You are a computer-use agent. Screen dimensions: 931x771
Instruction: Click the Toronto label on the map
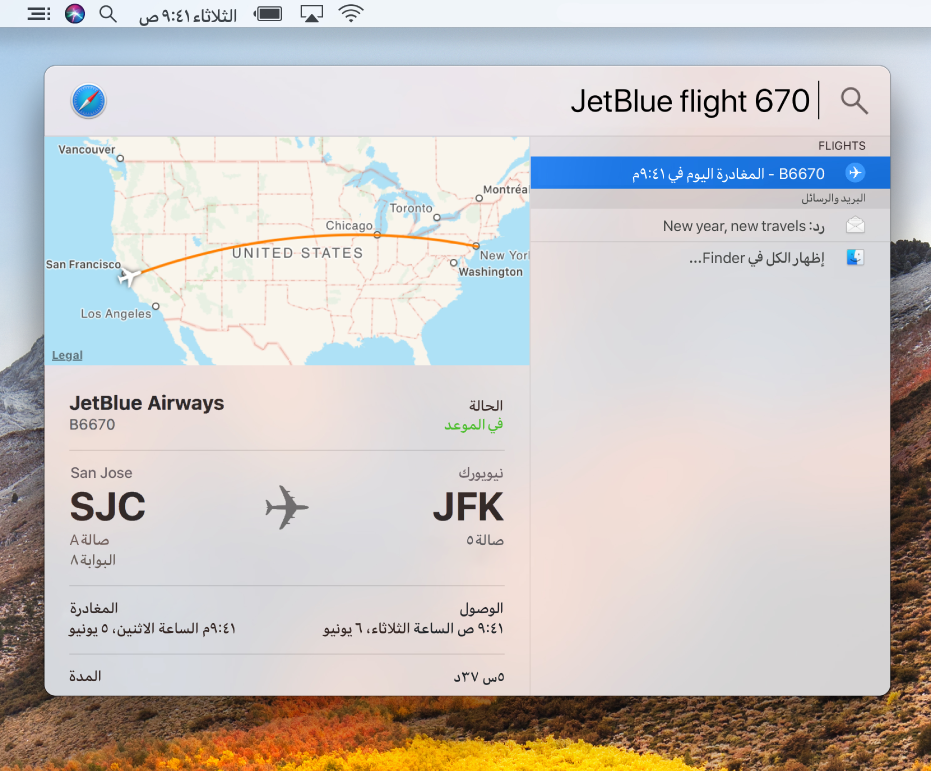(x=411, y=208)
